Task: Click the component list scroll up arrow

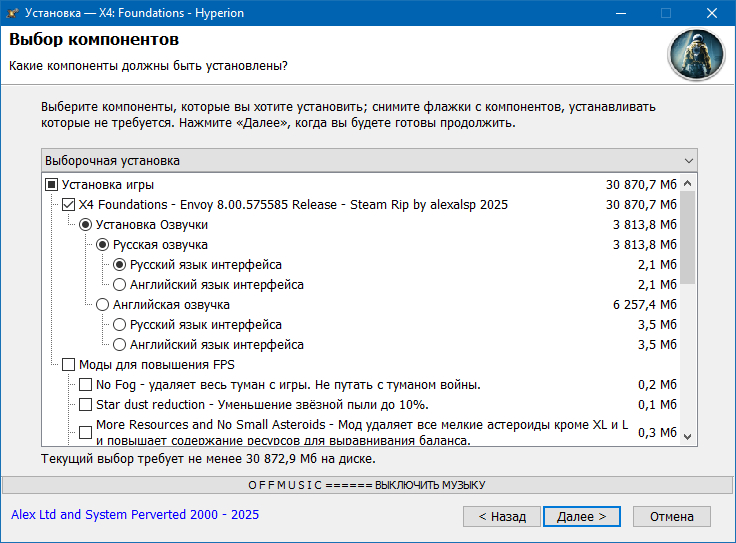Action: click(x=688, y=184)
